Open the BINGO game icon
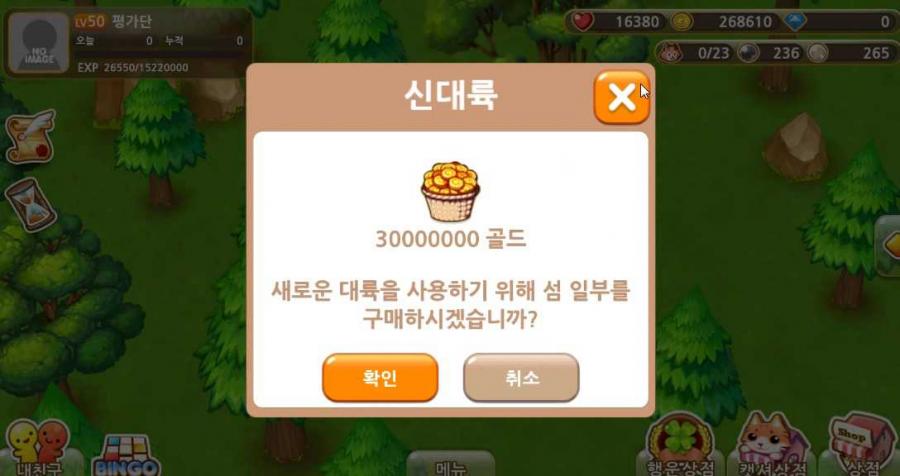Image resolution: width=900 pixels, height=476 pixels. pos(126,457)
